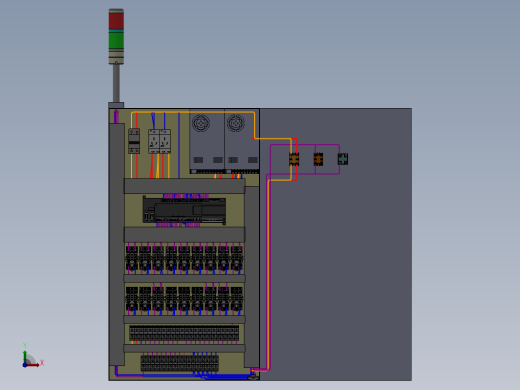Select the middle orange pushbutton on the door
Image resolution: width=520 pixels, height=390 pixels.
tap(318, 159)
